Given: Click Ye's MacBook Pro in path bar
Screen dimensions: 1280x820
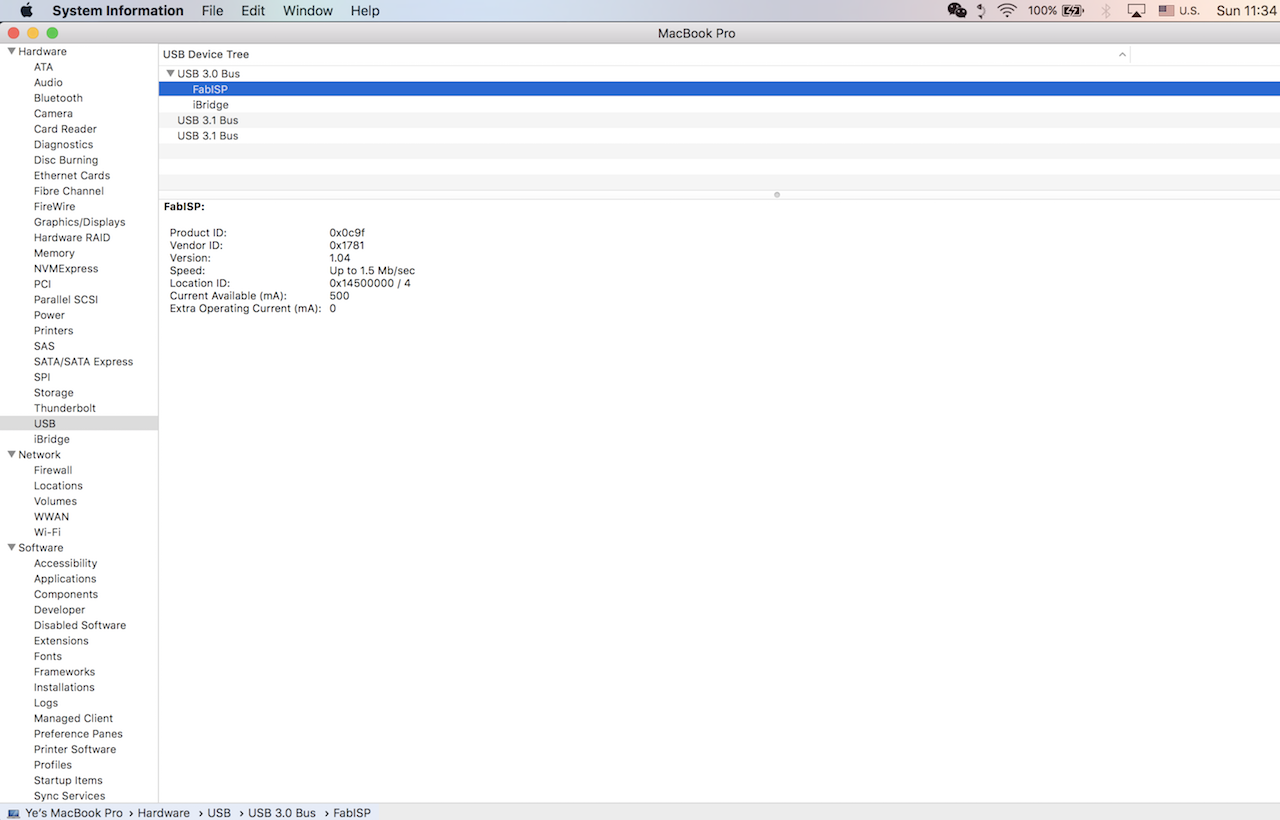Looking at the screenshot, I should (x=74, y=813).
